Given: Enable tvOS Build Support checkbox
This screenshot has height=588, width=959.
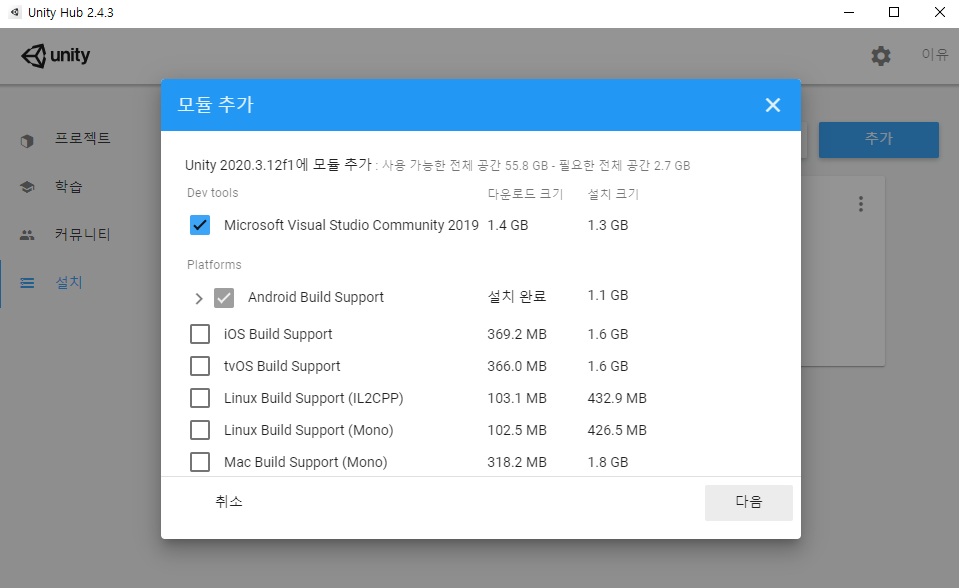Looking at the screenshot, I should click(200, 366).
